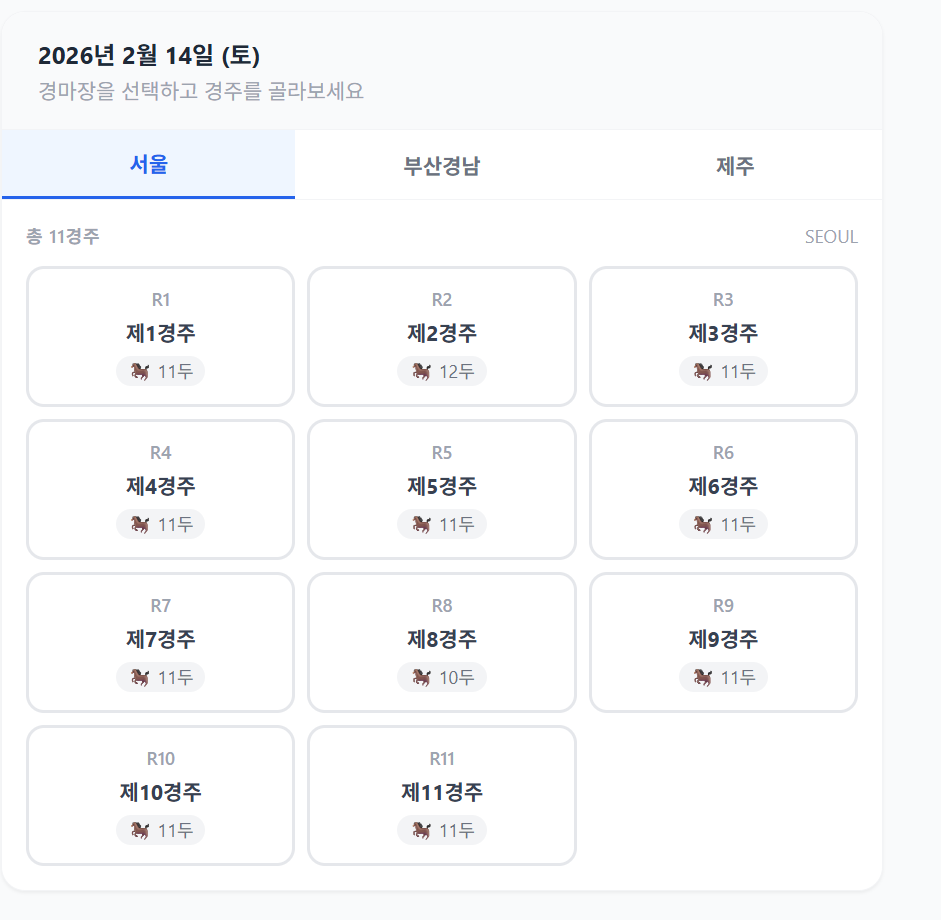This screenshot has height=920, width=941.
Task: Select the R7 제7경주 race card
Action: pos(160,642)
